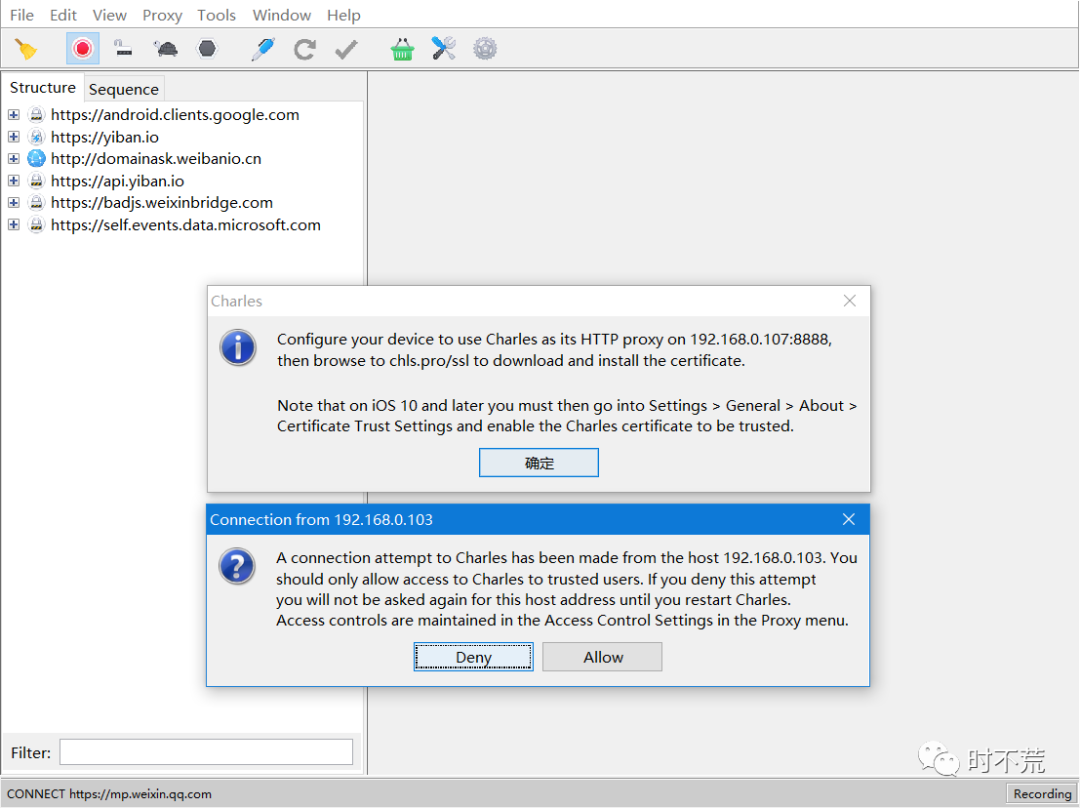
Task: Click the Repeat request arrow icon
Action: pyautogui.click(x=304, y=50)
